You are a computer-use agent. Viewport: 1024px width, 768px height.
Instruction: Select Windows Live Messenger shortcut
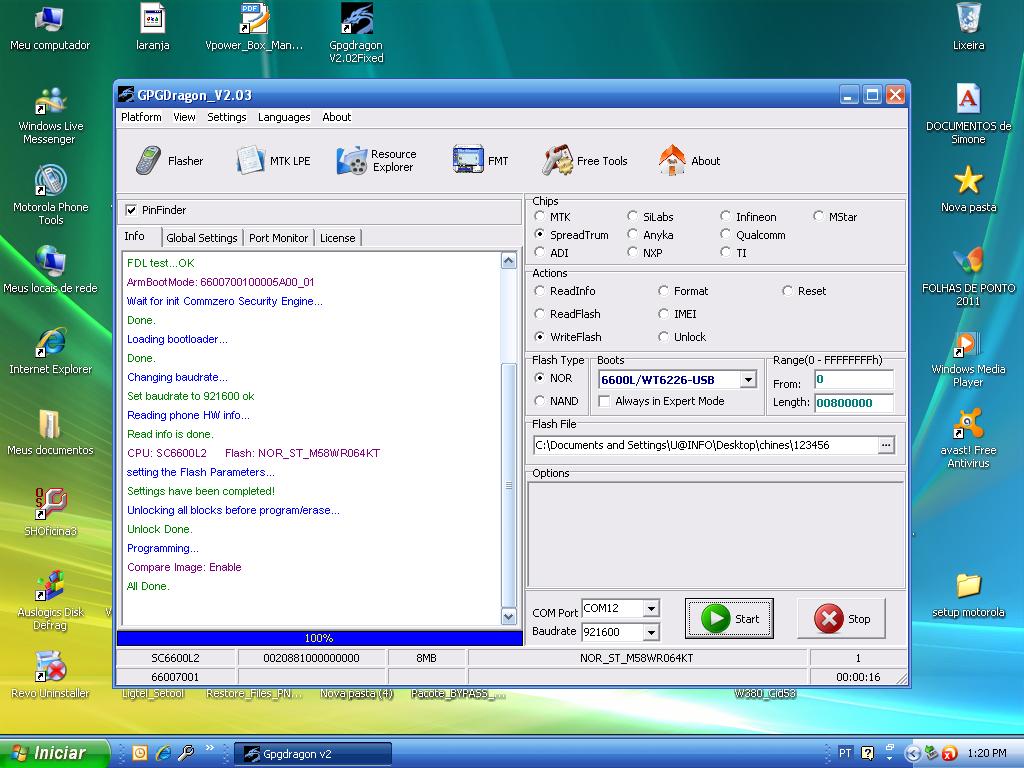(x=50, y=116)
